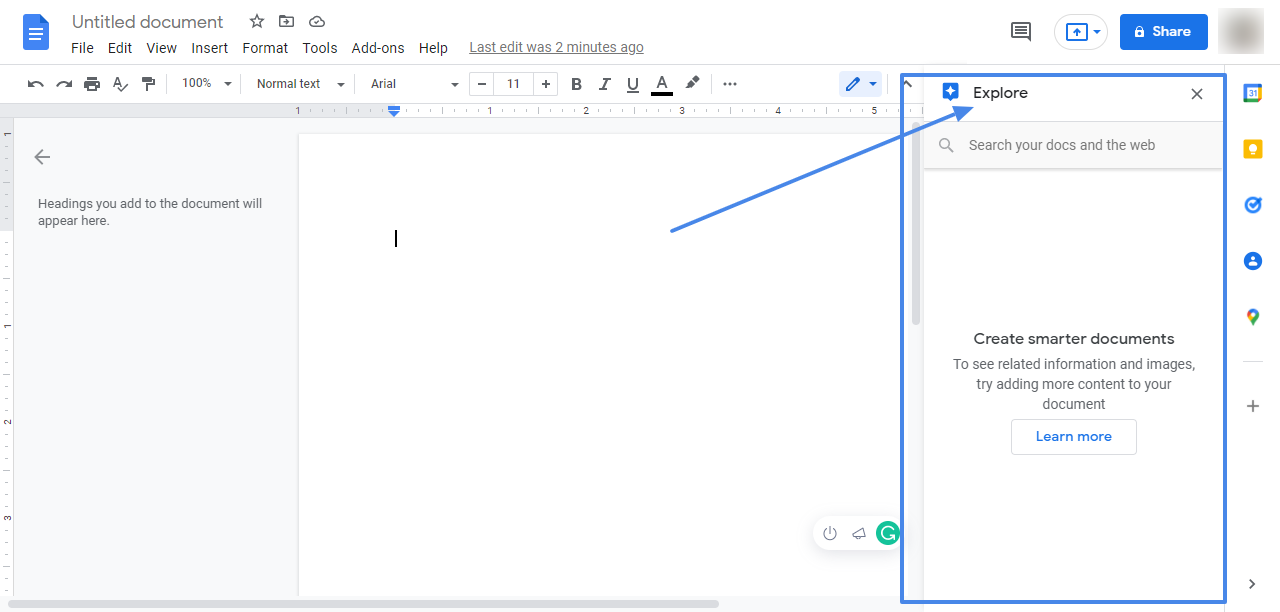This screenshot has width=1280, height=612.
Task: Close the Explore panel
Action: pyautogui.click(x=1197, y=94)
